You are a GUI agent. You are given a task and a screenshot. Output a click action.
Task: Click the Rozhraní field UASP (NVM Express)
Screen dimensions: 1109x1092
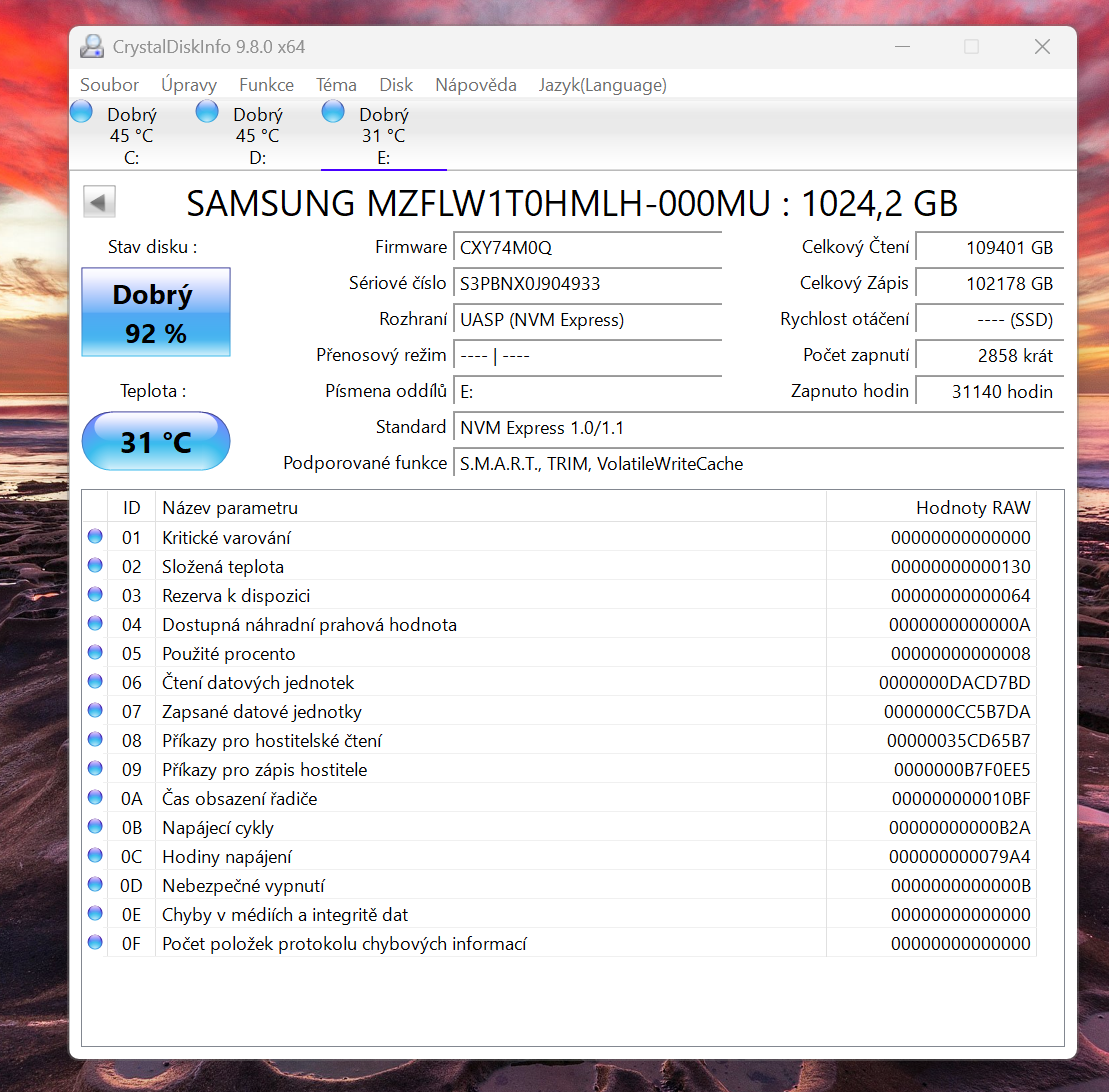[588, 320]
